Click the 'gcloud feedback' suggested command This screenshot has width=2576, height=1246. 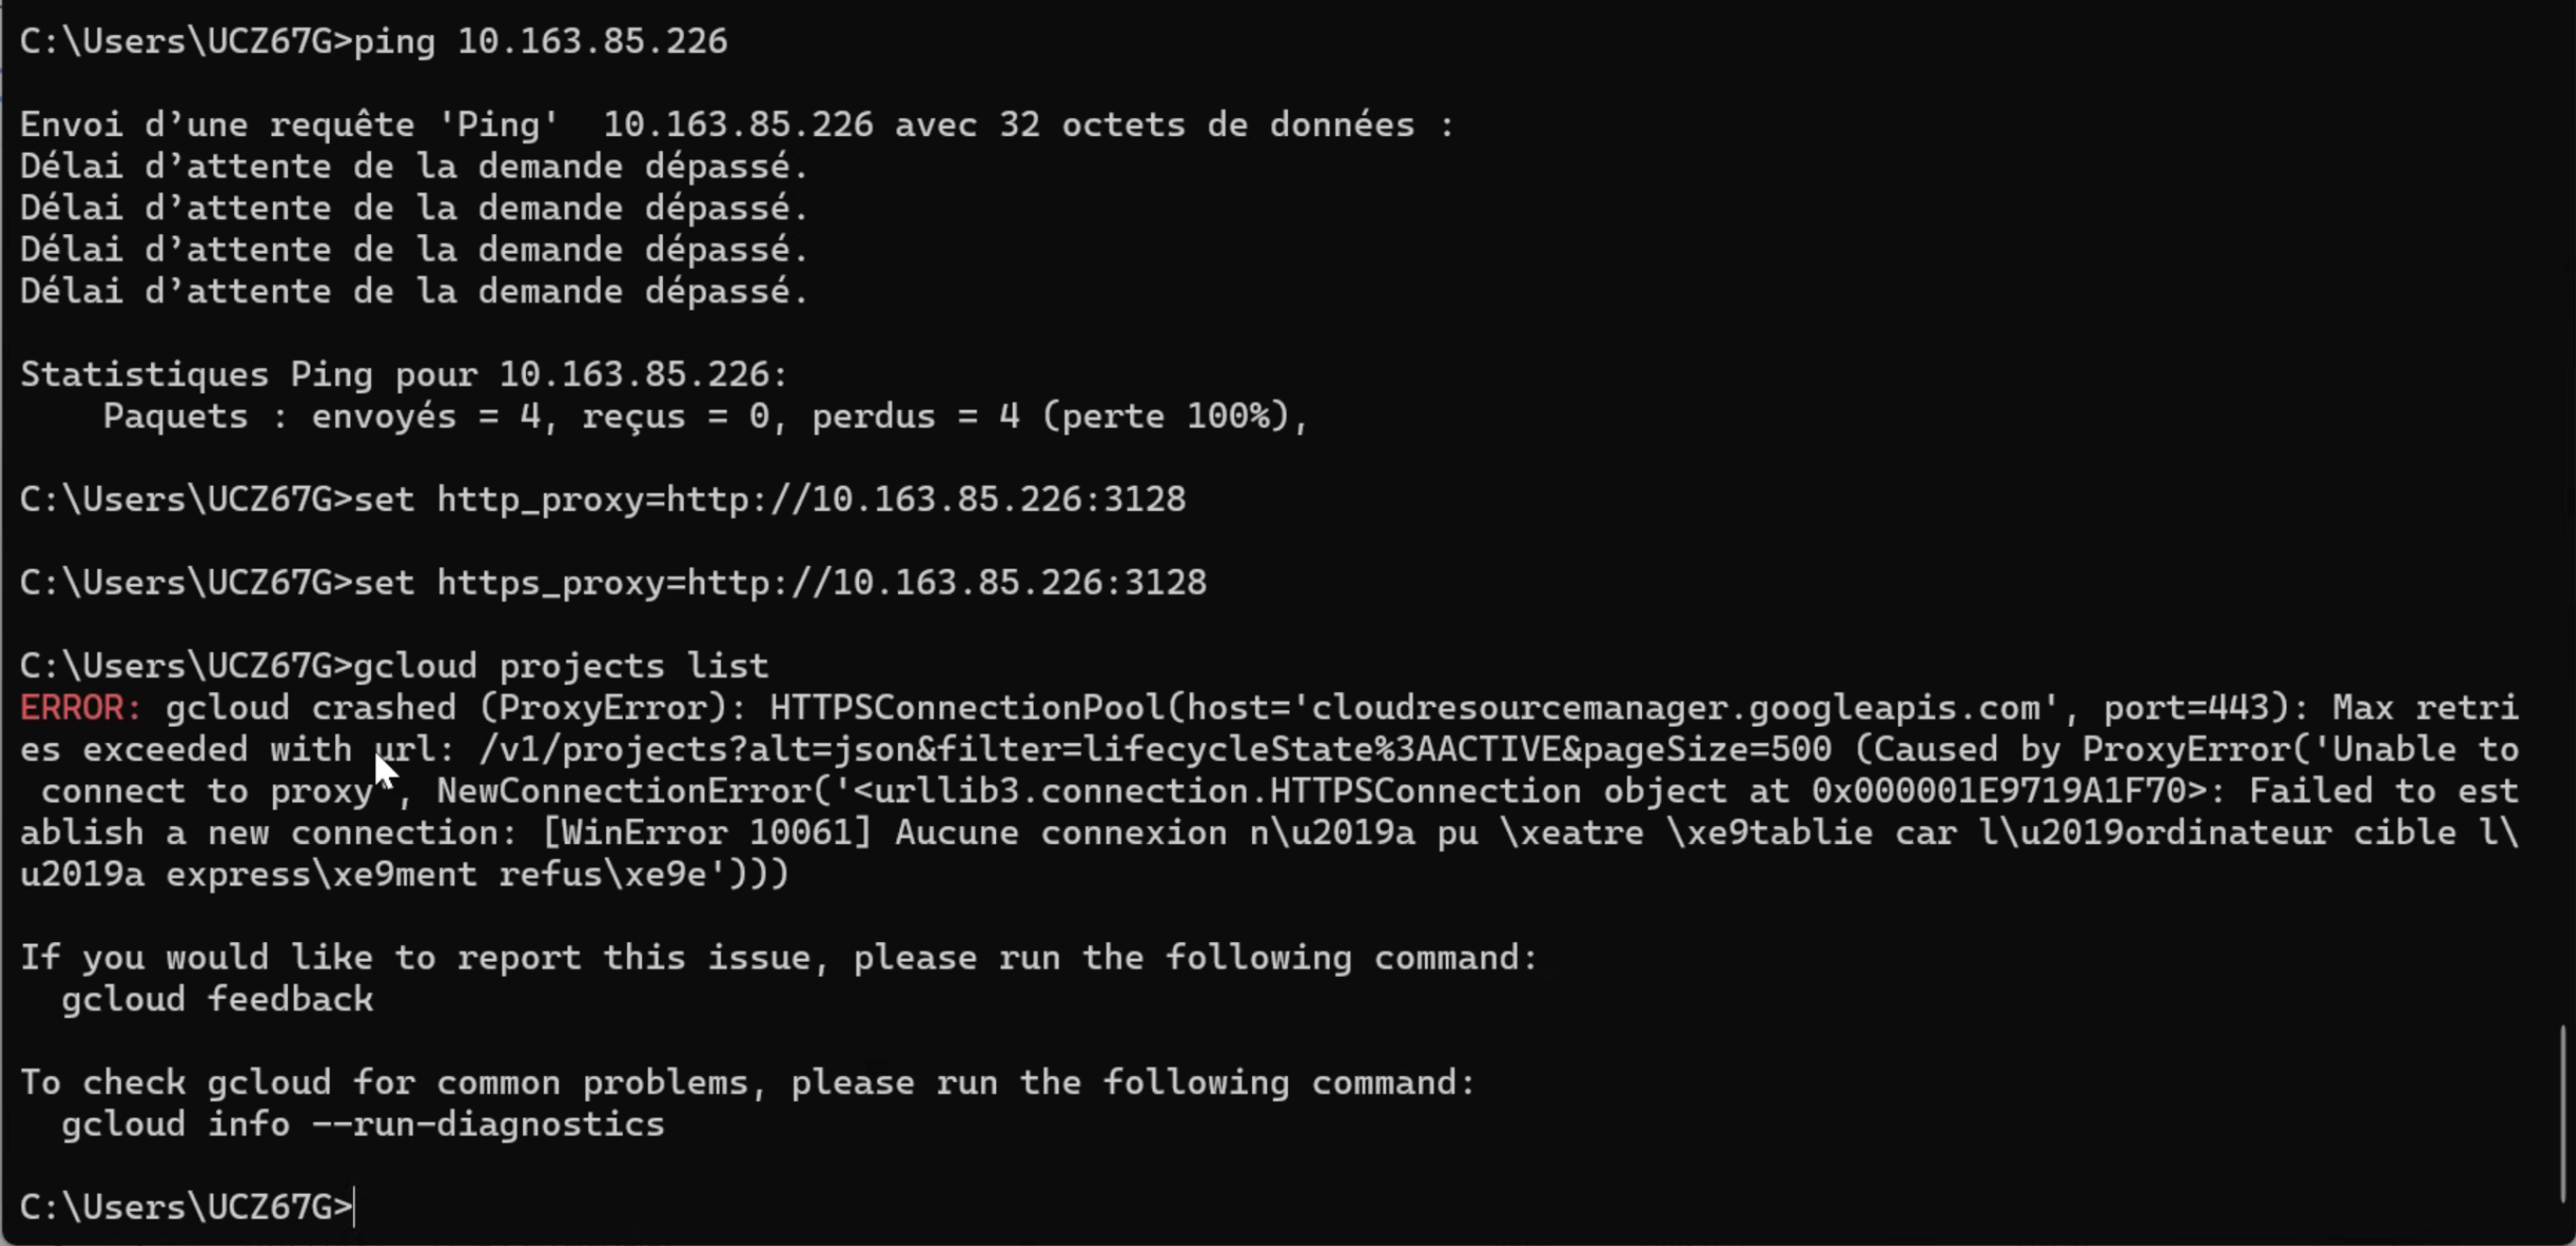tap(217, 999)
